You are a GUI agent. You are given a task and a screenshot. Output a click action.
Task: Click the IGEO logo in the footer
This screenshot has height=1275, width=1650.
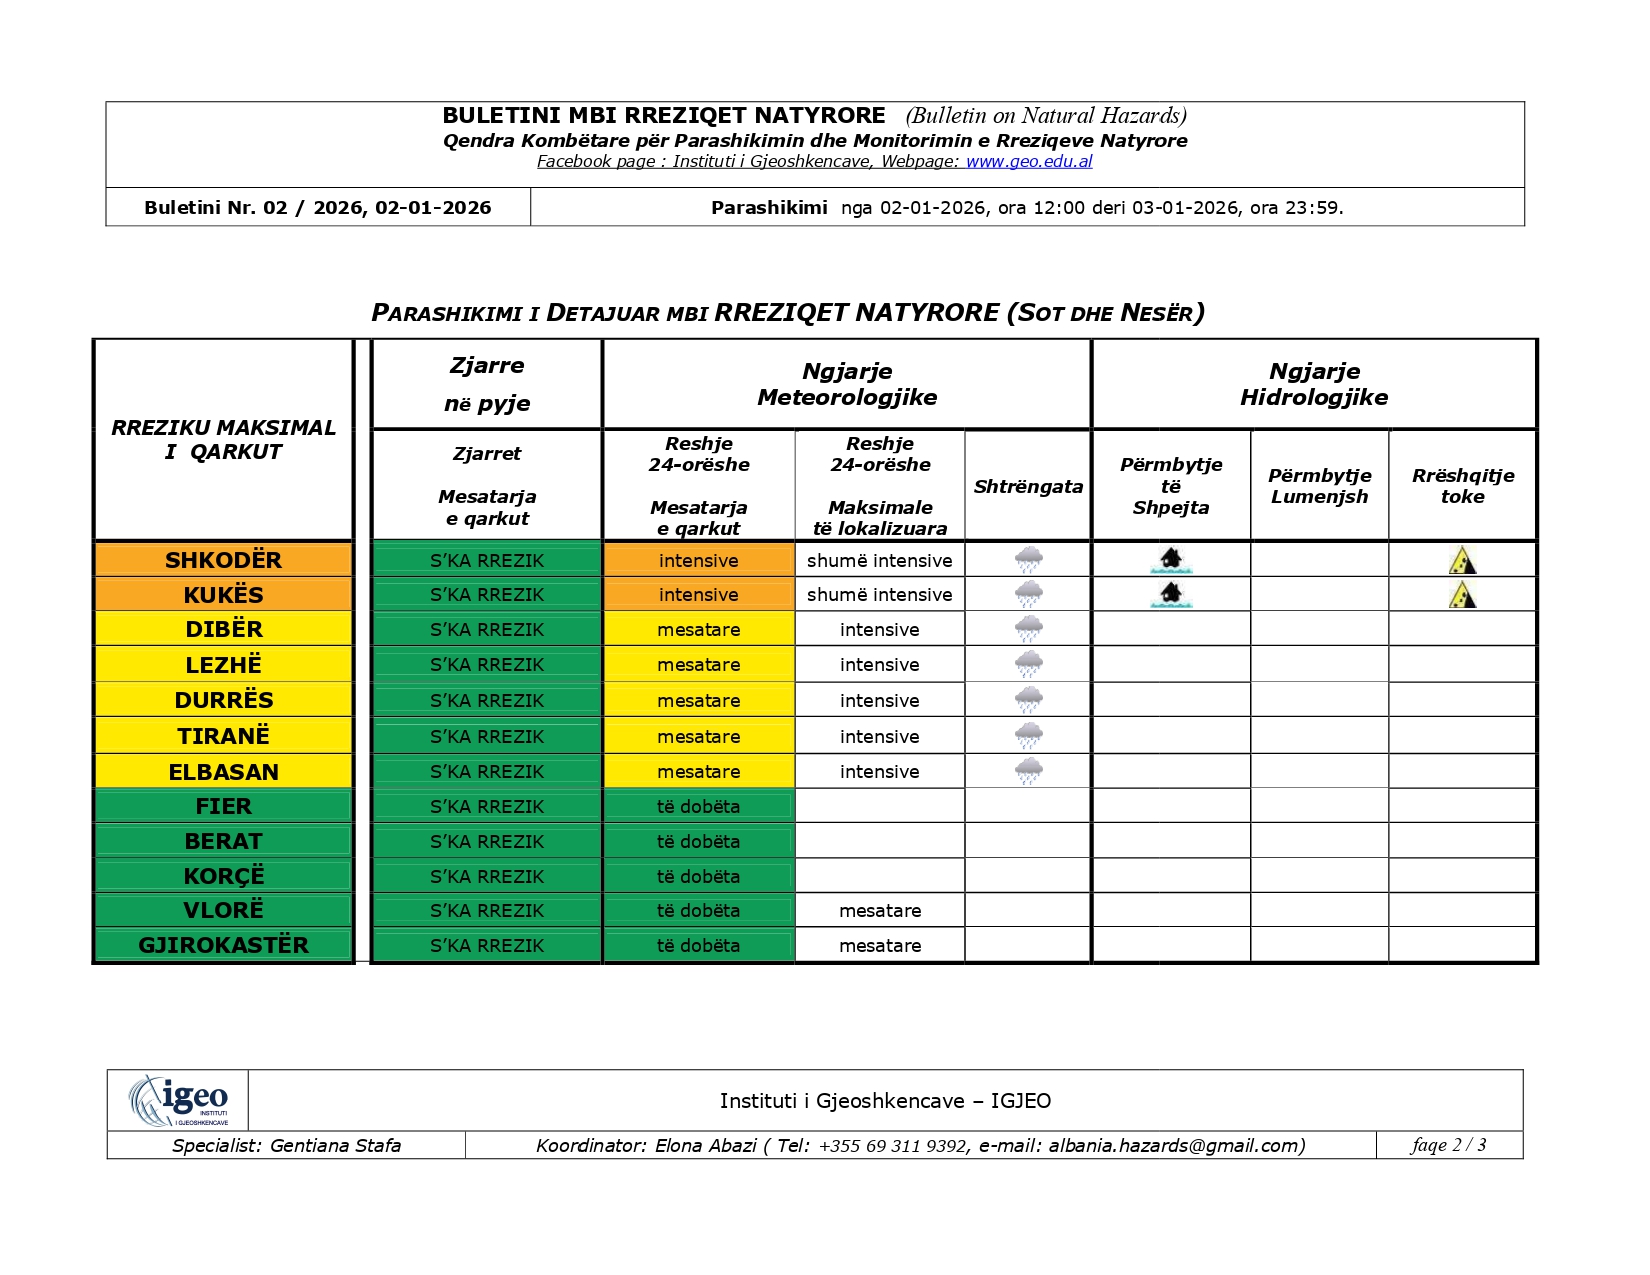179,1100
